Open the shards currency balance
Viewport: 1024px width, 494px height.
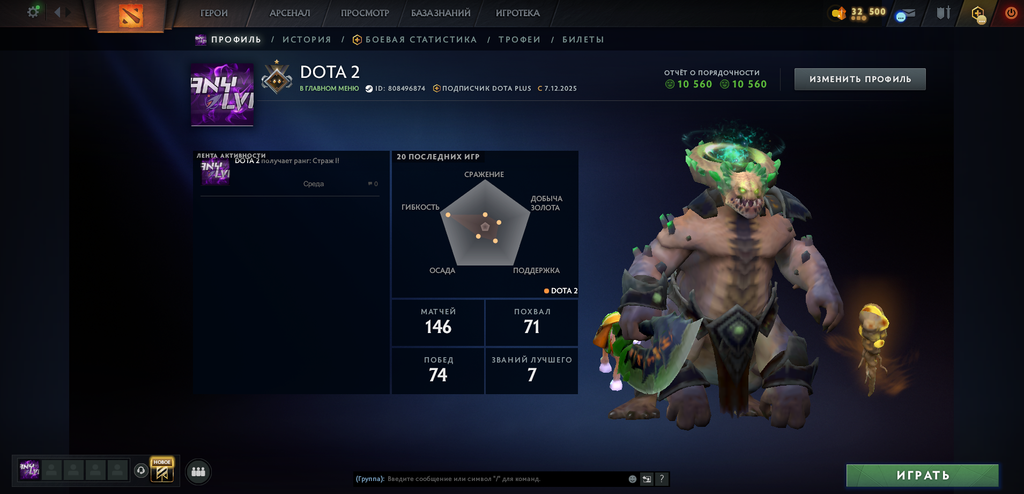point(859,12)
